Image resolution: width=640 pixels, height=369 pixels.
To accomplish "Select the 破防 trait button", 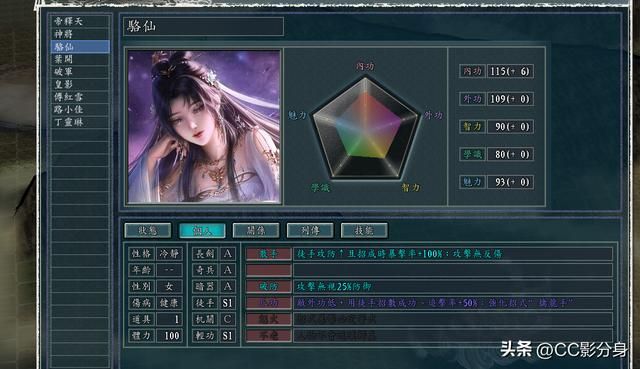I will point(269,287).
